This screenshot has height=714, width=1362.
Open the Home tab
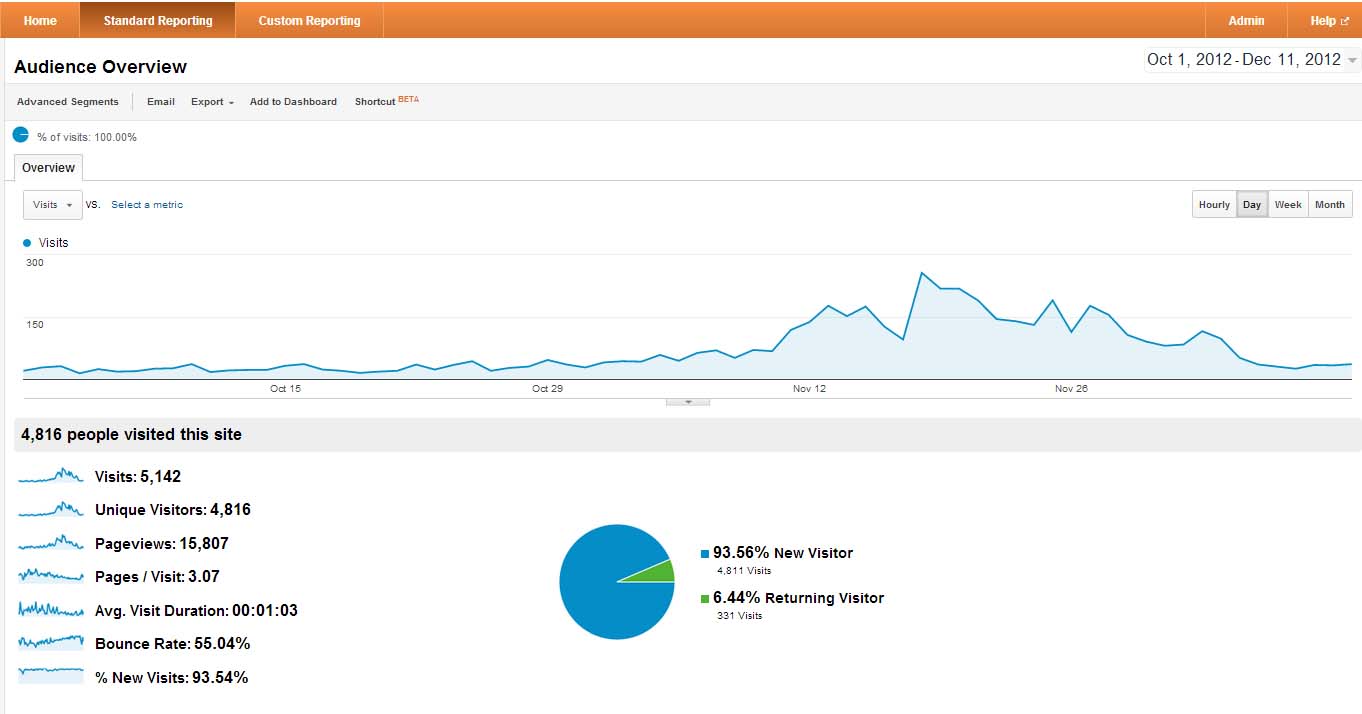(40, 20)
